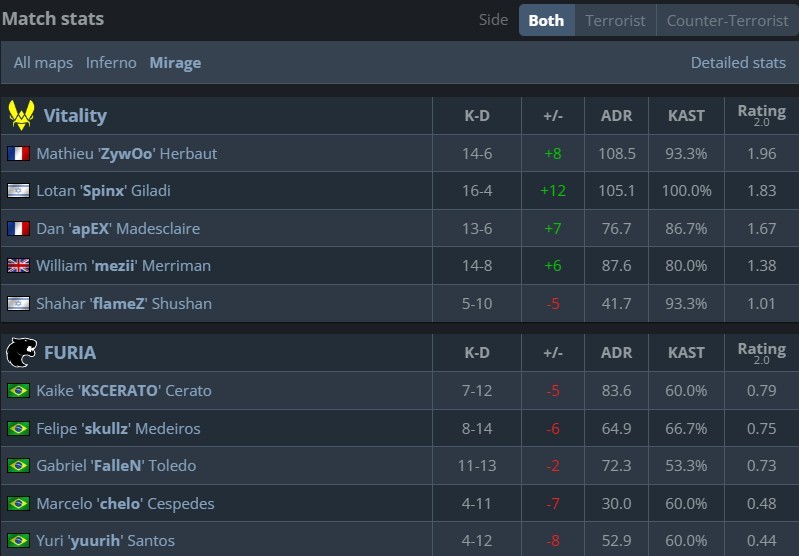Viewport: 799px width, 556px height.
Task: Click the FURIA panther logo icon
Action: (20, 352)
